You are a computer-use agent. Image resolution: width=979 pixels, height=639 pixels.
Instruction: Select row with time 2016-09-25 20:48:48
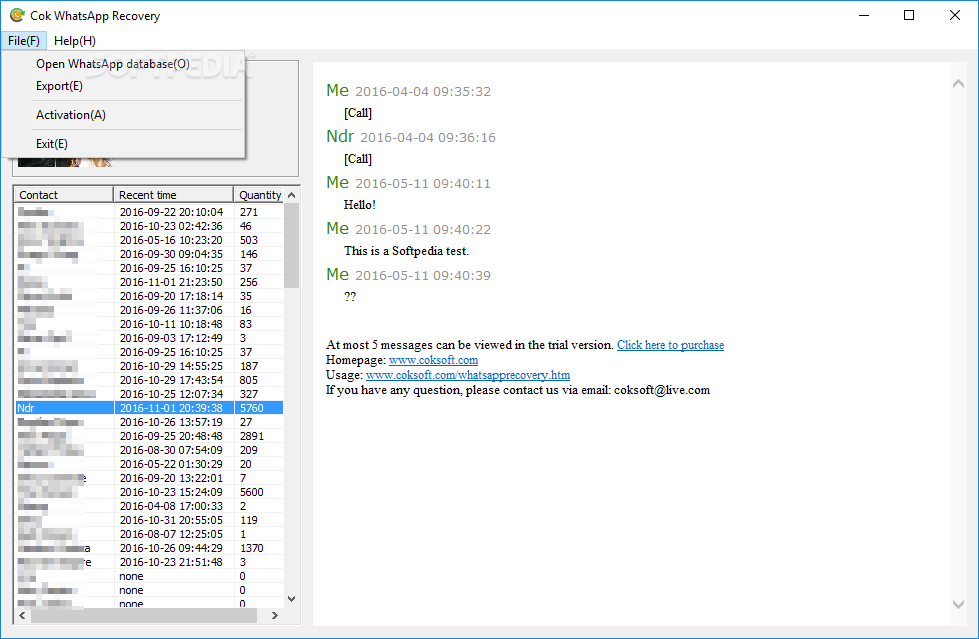(149, 436)
